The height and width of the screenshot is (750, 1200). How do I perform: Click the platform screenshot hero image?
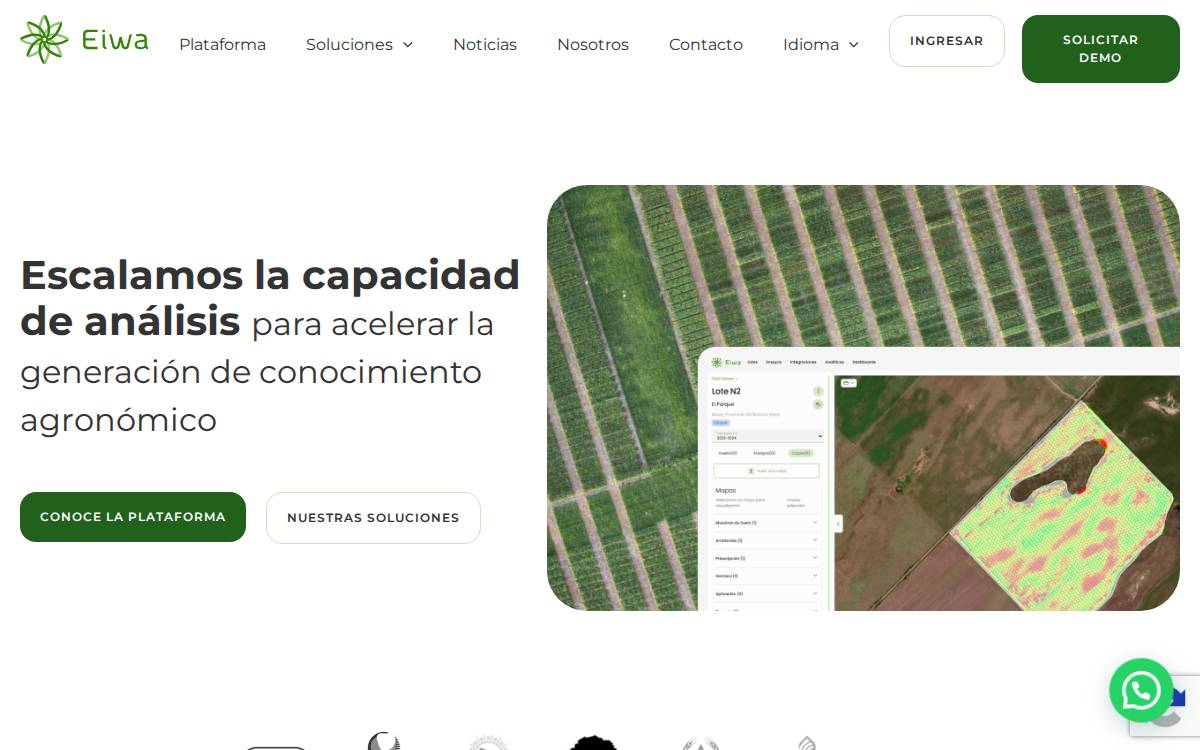point(863,398)
